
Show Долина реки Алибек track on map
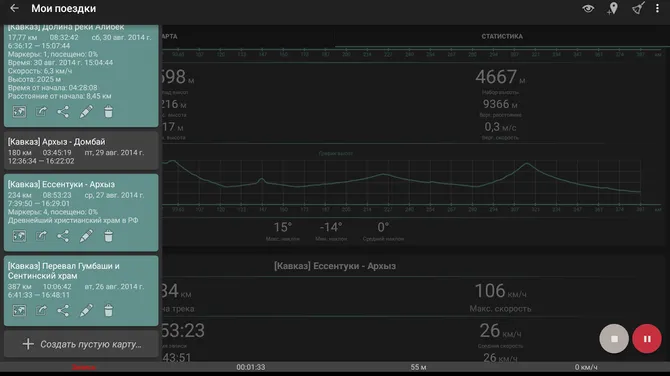coord(19,112)
